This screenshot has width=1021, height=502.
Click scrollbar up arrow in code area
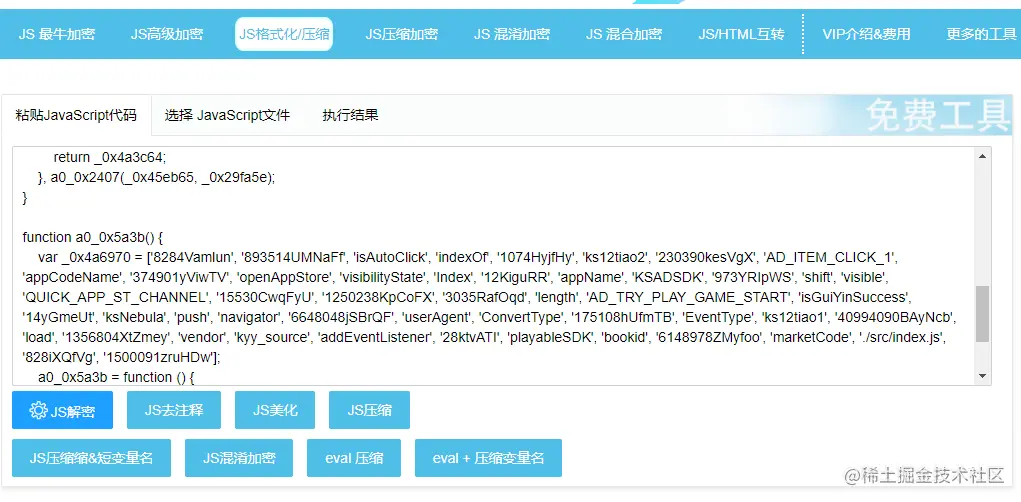pyautogui.click(x=983, y=155)
